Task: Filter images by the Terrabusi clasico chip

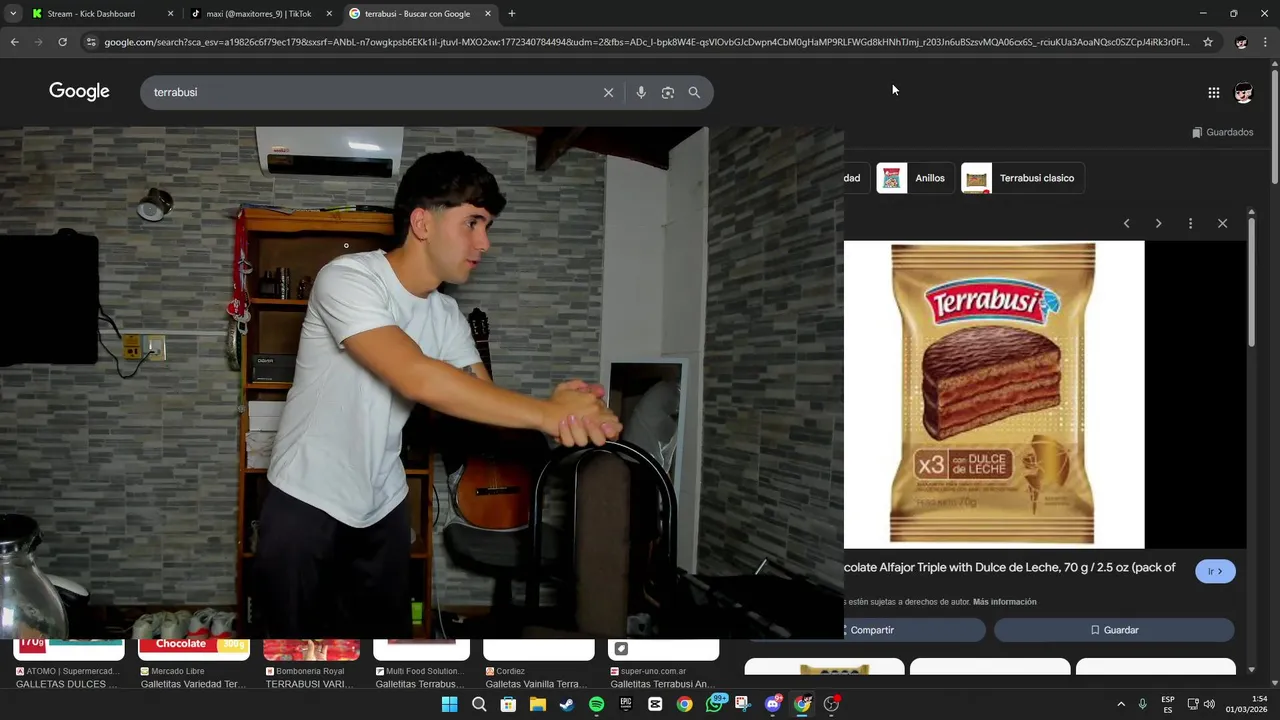Action: pos(1022,178)
